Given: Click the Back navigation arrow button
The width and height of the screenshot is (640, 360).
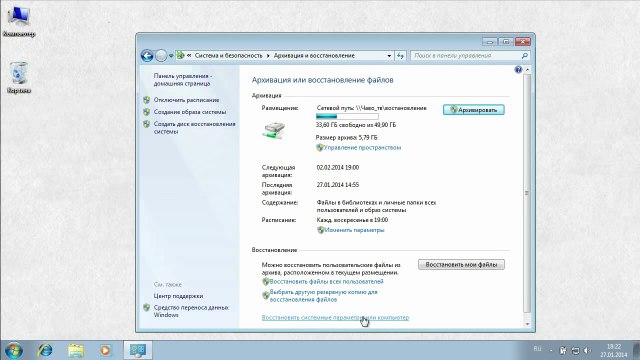Looking at the screenshot, I should pos(147,56).
